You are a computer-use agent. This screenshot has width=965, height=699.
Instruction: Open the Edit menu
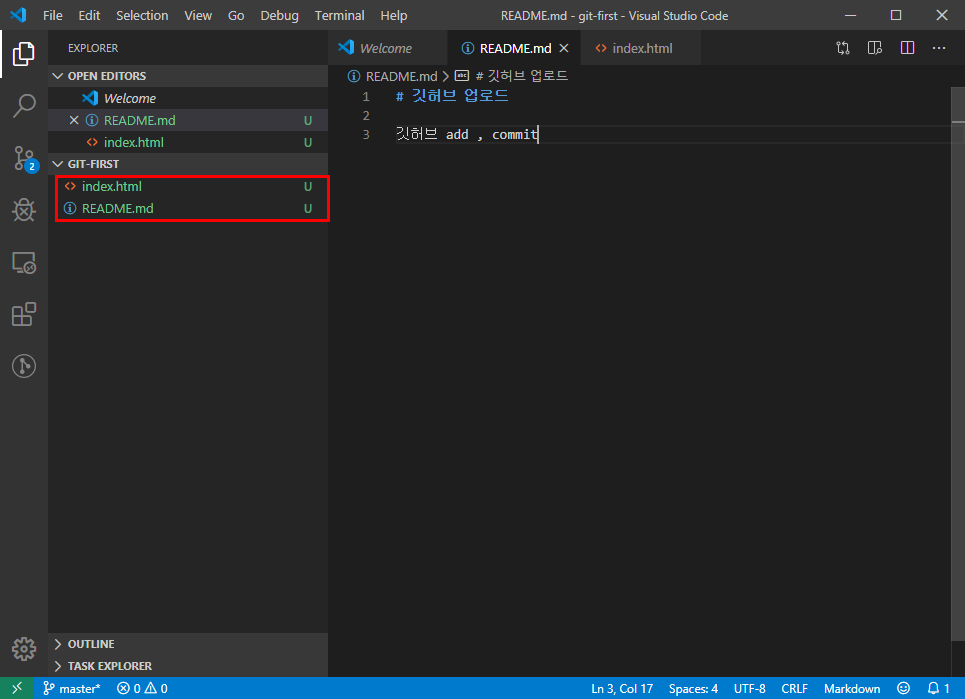point(89,15)
